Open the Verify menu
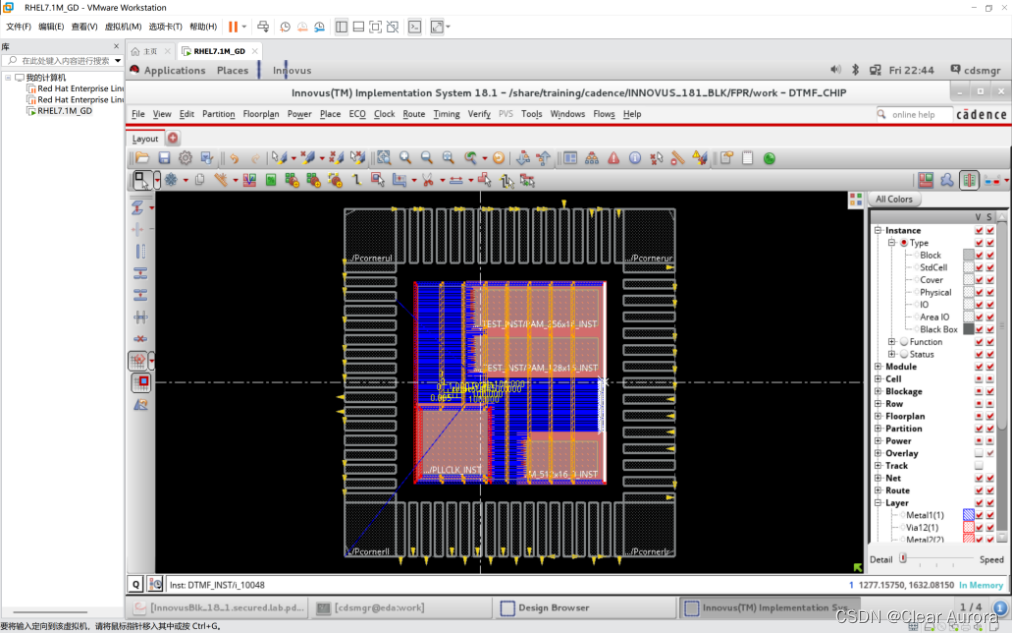 click(x=479, y=114)
